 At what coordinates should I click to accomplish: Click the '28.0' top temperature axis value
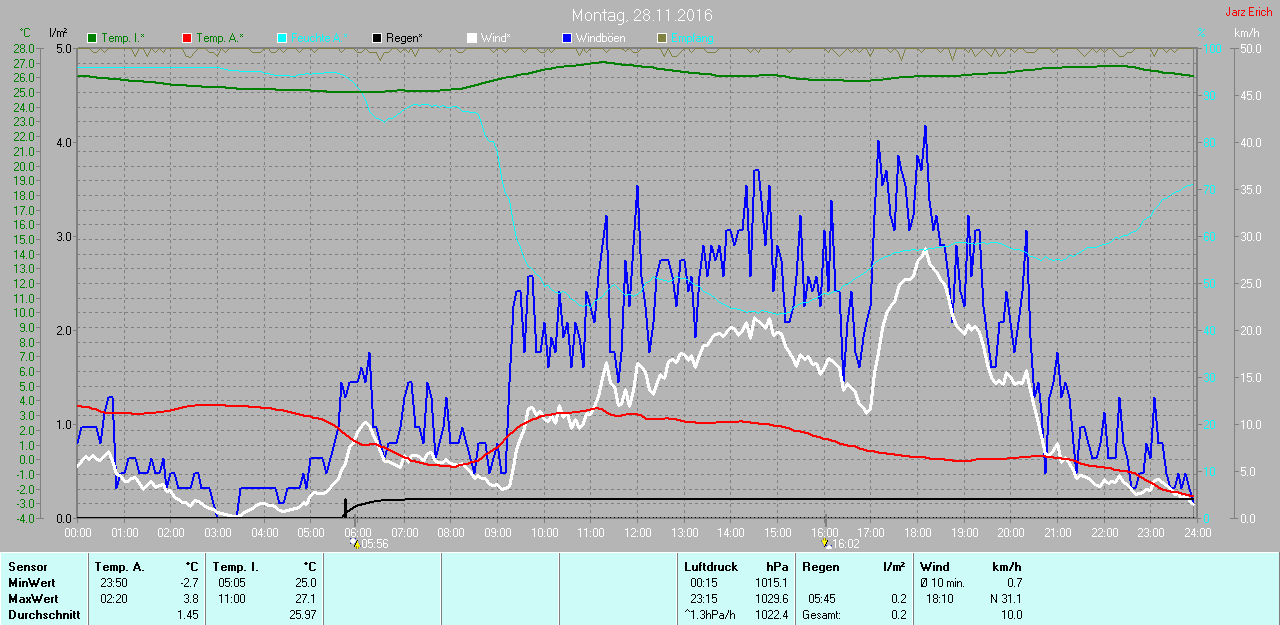(x=23, y=48)
